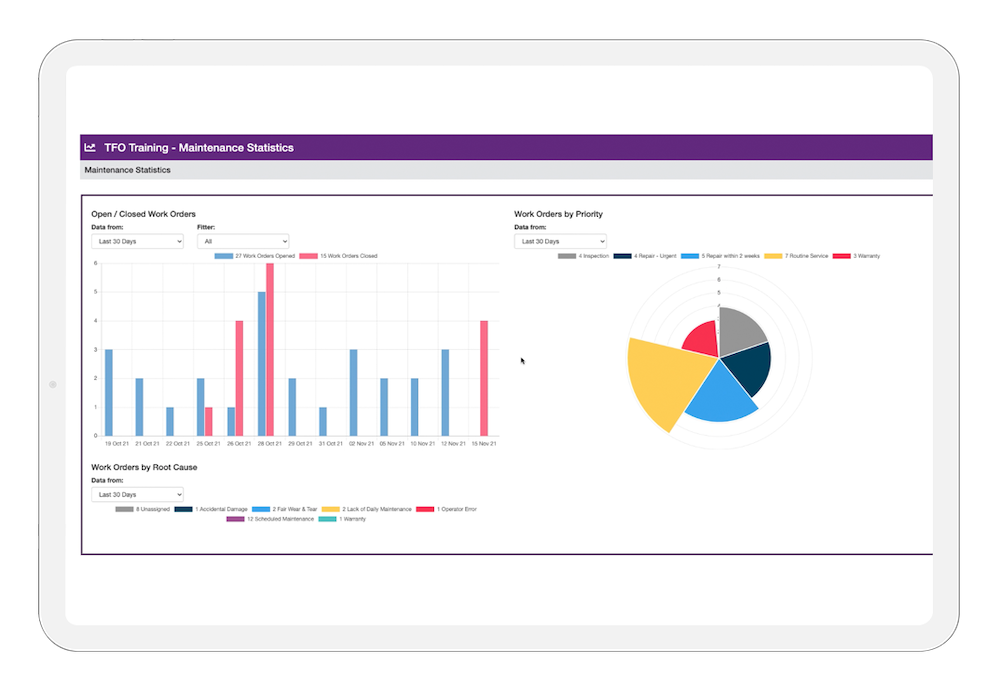Image resolution: width=1000 pixels, height=690 pixels.
Task: Toggle '15 Work Orders Closed' legend item
Action: pyautogui.click(x=338, y=256)
